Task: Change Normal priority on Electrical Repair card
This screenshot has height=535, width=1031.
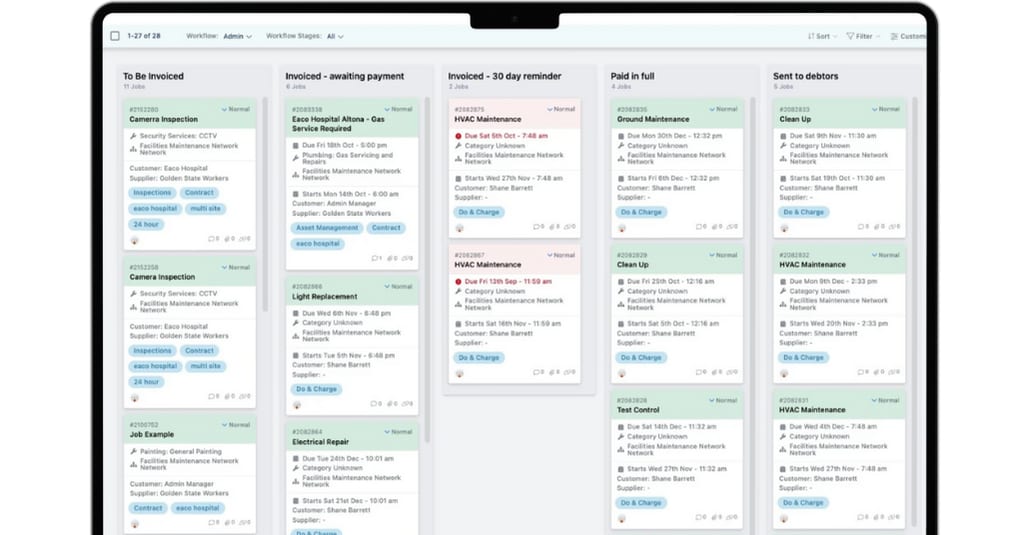Action: [x=398, y=432]
